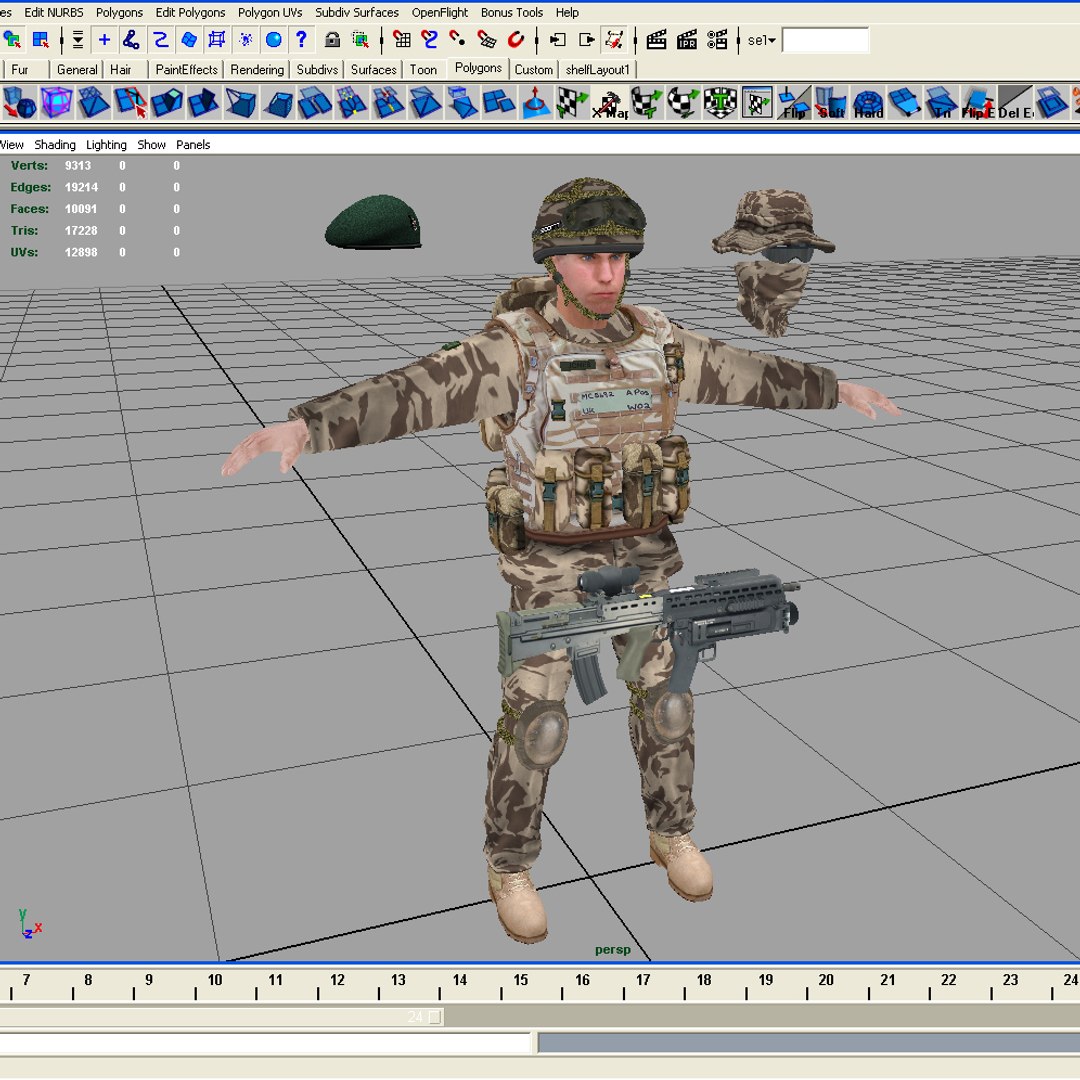This screenshot has width=1080, height=1080.
Task: Collapse the section handle left of the snap-to-grids magnet
Action: coord(382,40)
